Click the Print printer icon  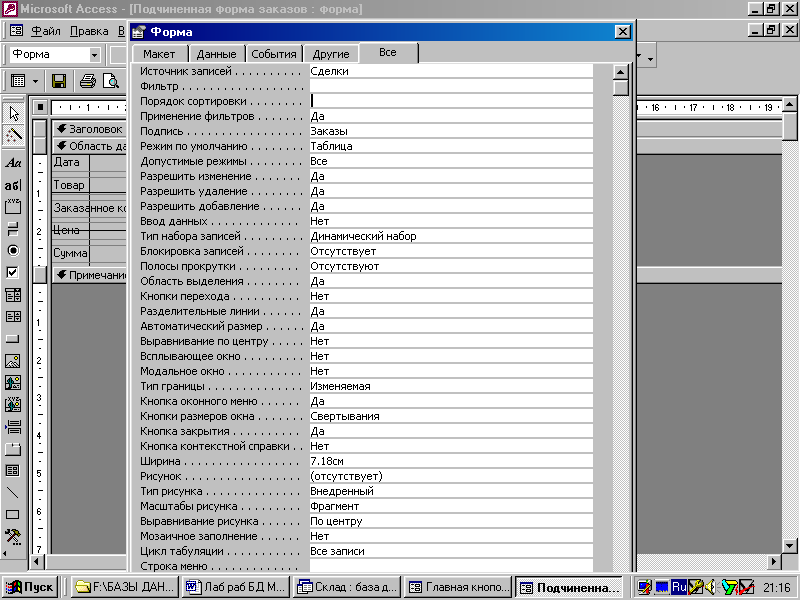(88, 81)
